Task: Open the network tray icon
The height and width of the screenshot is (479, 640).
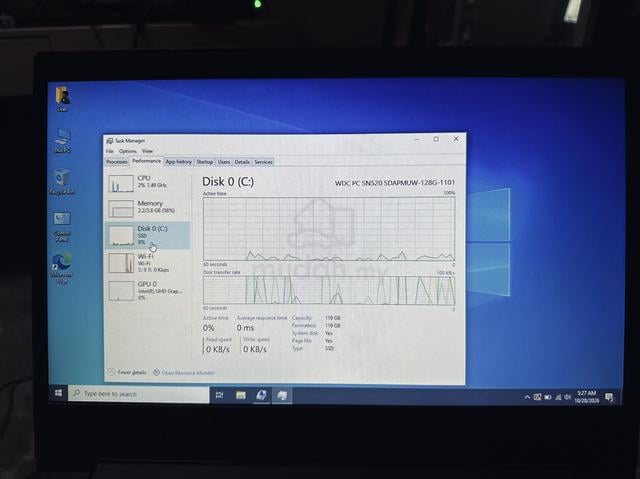Action: [558, 397]
